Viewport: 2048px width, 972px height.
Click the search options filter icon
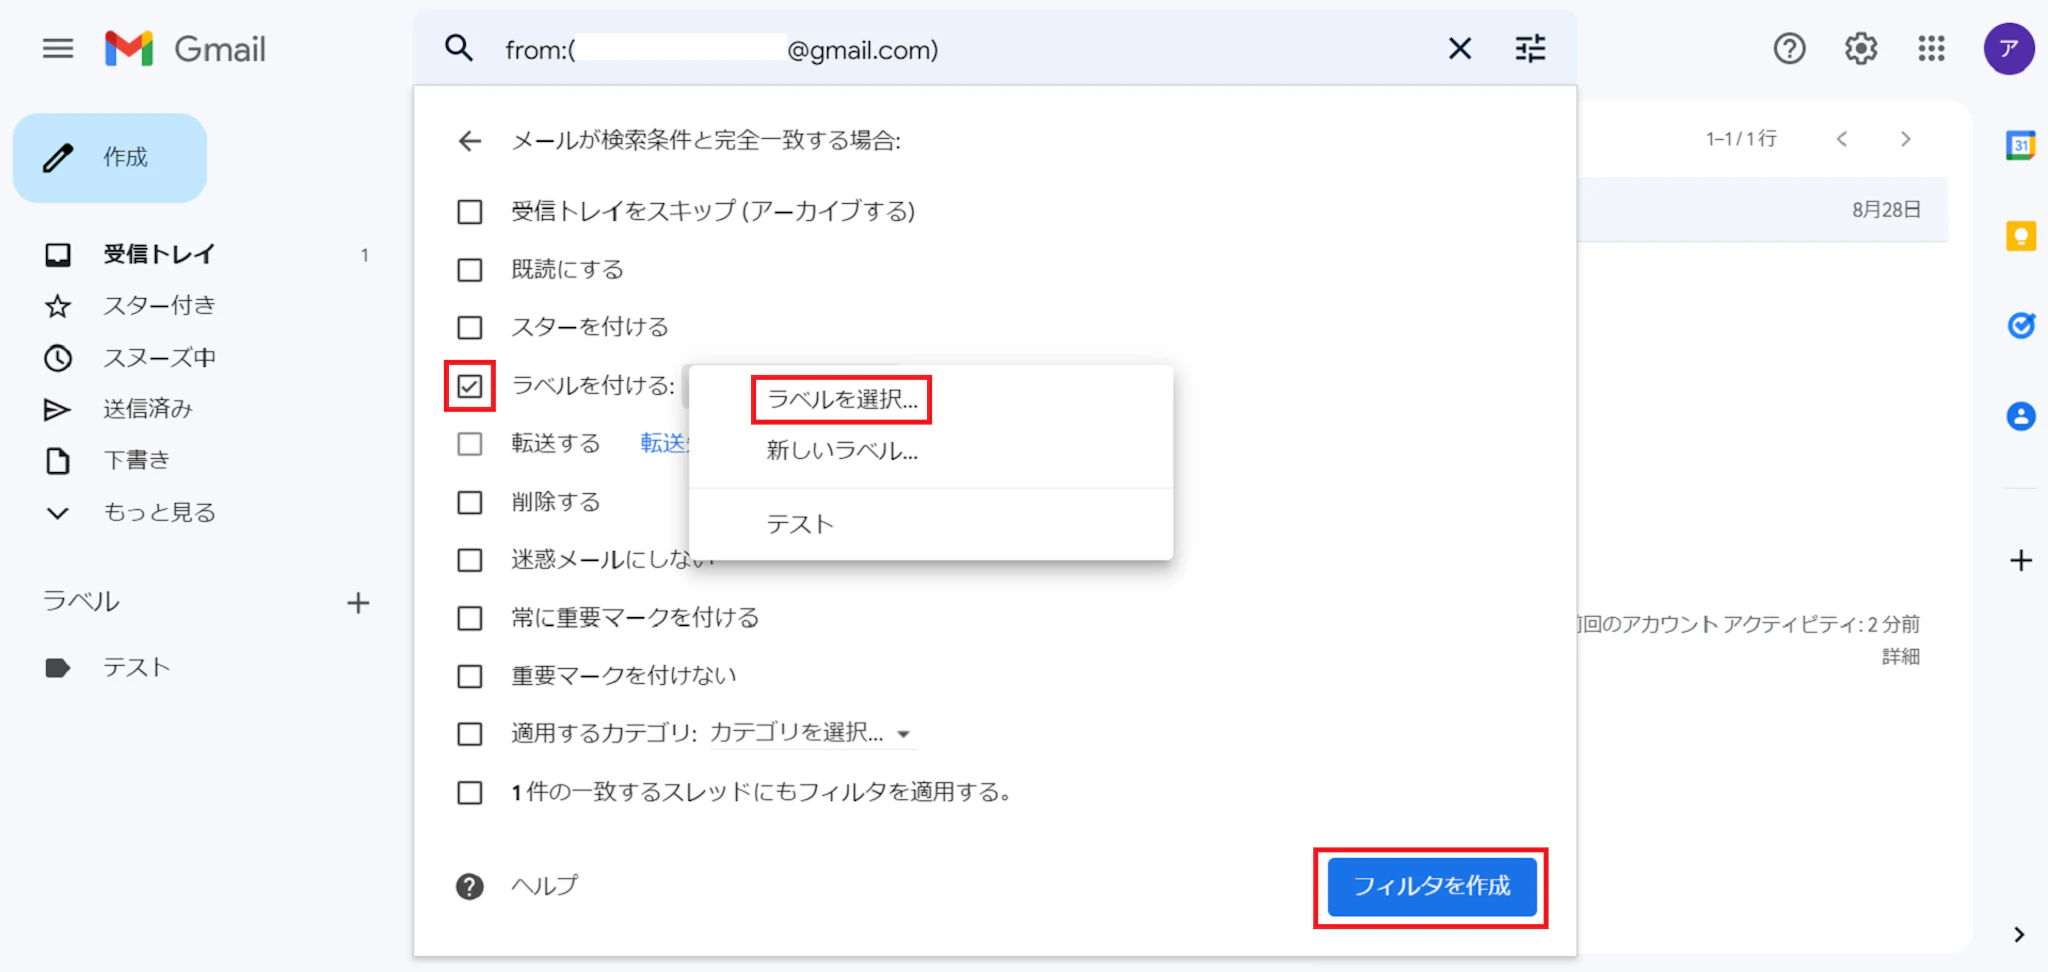[1530, 49]
